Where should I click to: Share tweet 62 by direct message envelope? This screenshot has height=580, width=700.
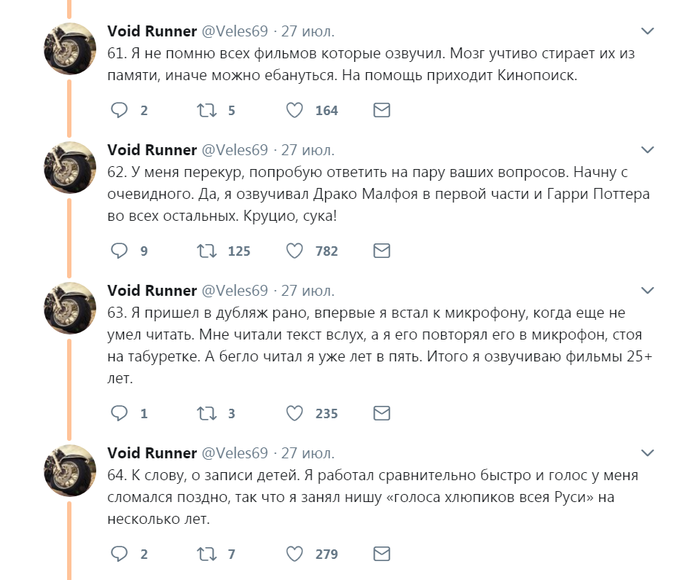(381, 250)
